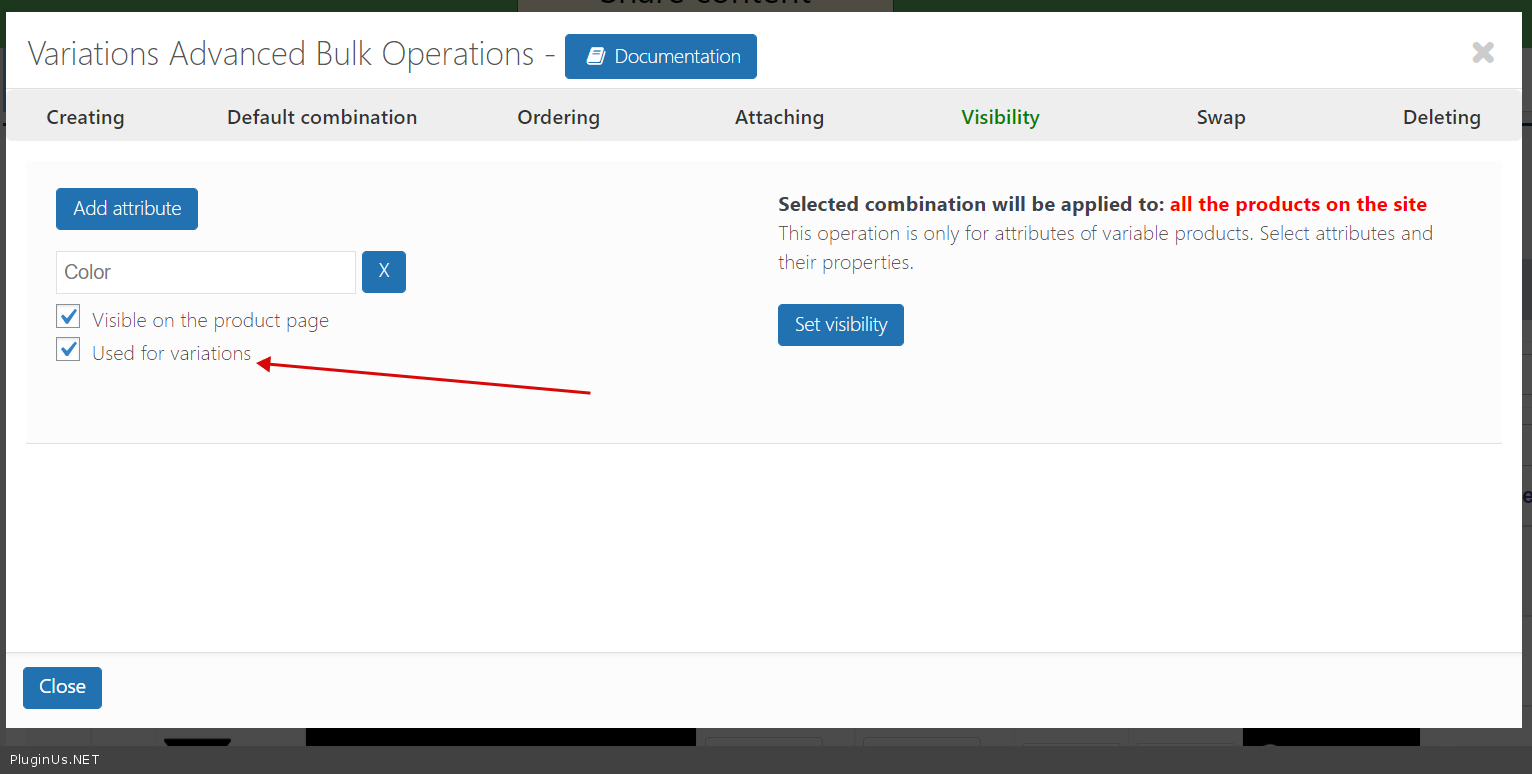Viewport: 1532px width, 774px height.
Task: Focus the Color attribute input field
Action: click(205, 272)
